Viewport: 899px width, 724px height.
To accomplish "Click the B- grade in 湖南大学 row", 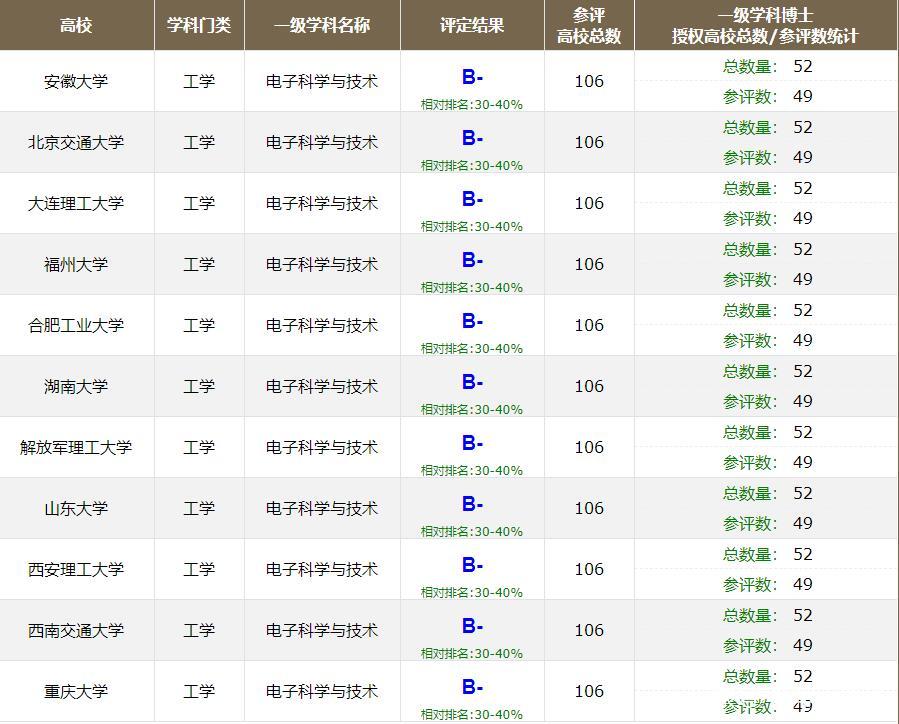I will (x=472, y=382).
